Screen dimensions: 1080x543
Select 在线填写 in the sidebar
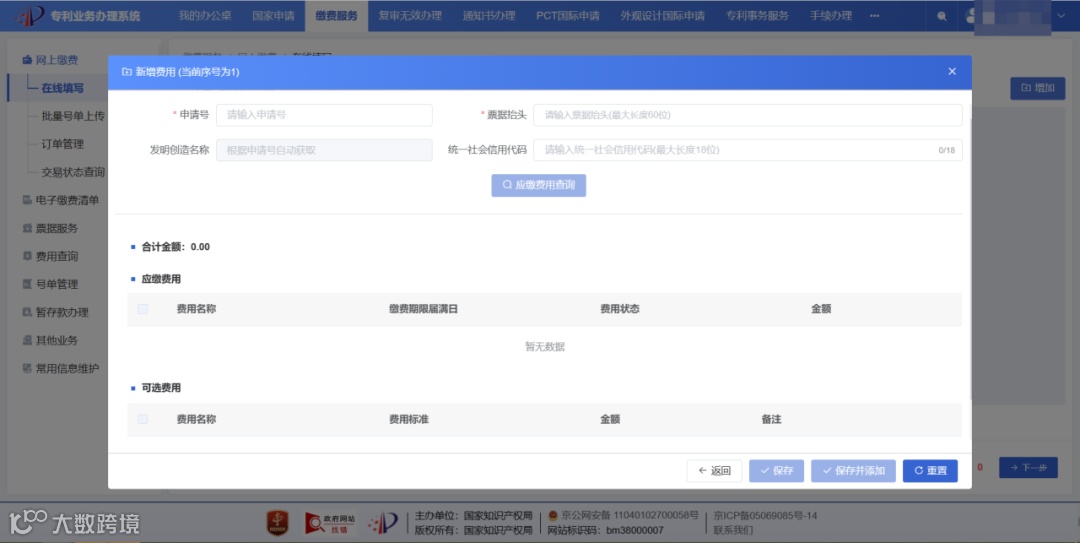(63, 88)
